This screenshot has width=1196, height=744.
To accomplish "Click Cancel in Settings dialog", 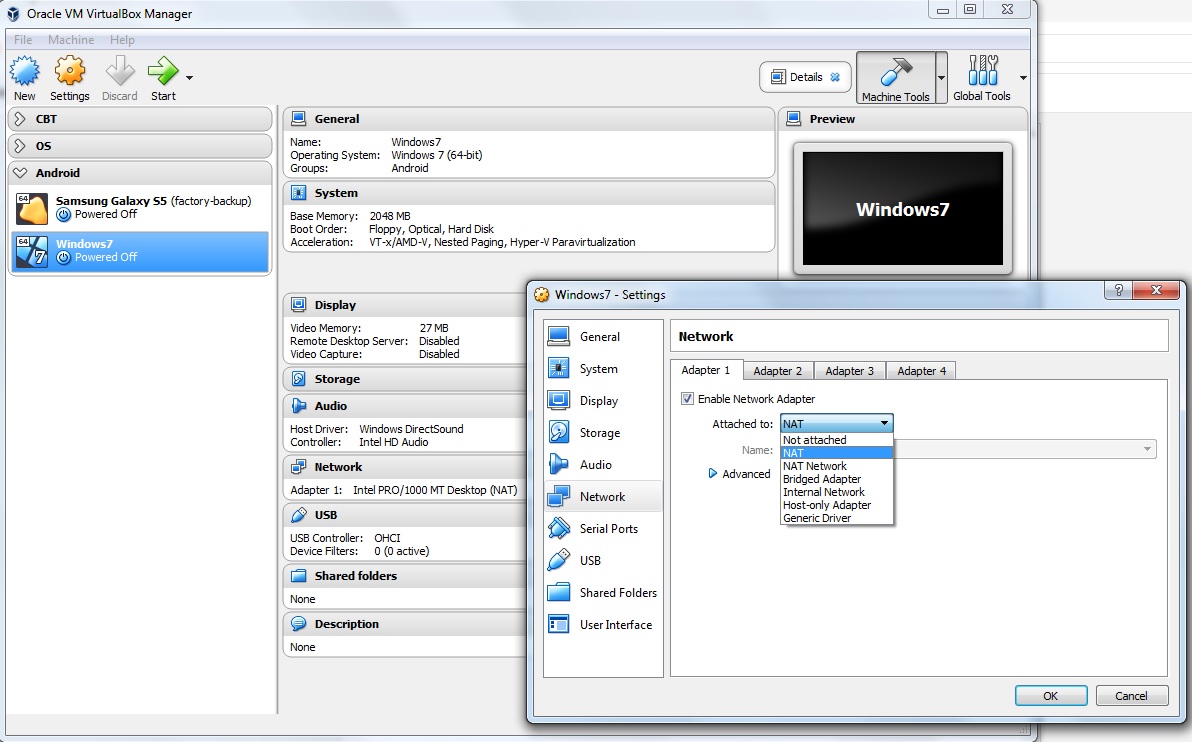I will pos(1131,696).
